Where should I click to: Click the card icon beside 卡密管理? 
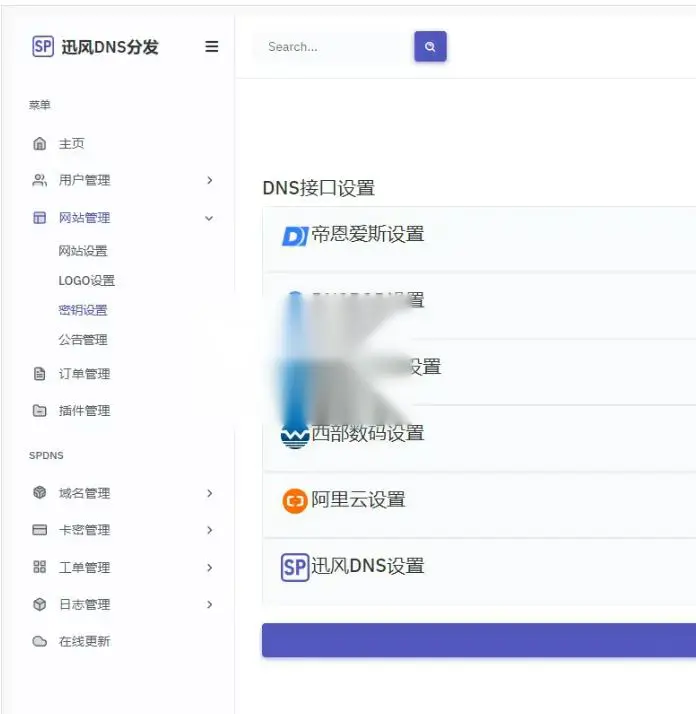point(40,530)
